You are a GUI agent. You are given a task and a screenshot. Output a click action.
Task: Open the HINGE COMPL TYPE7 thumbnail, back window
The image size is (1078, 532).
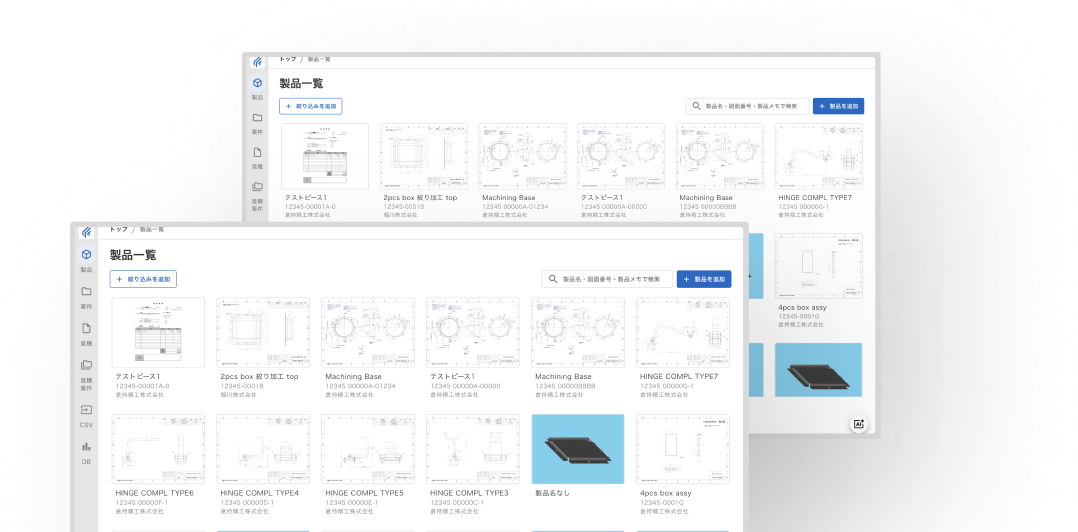point(819,156)
